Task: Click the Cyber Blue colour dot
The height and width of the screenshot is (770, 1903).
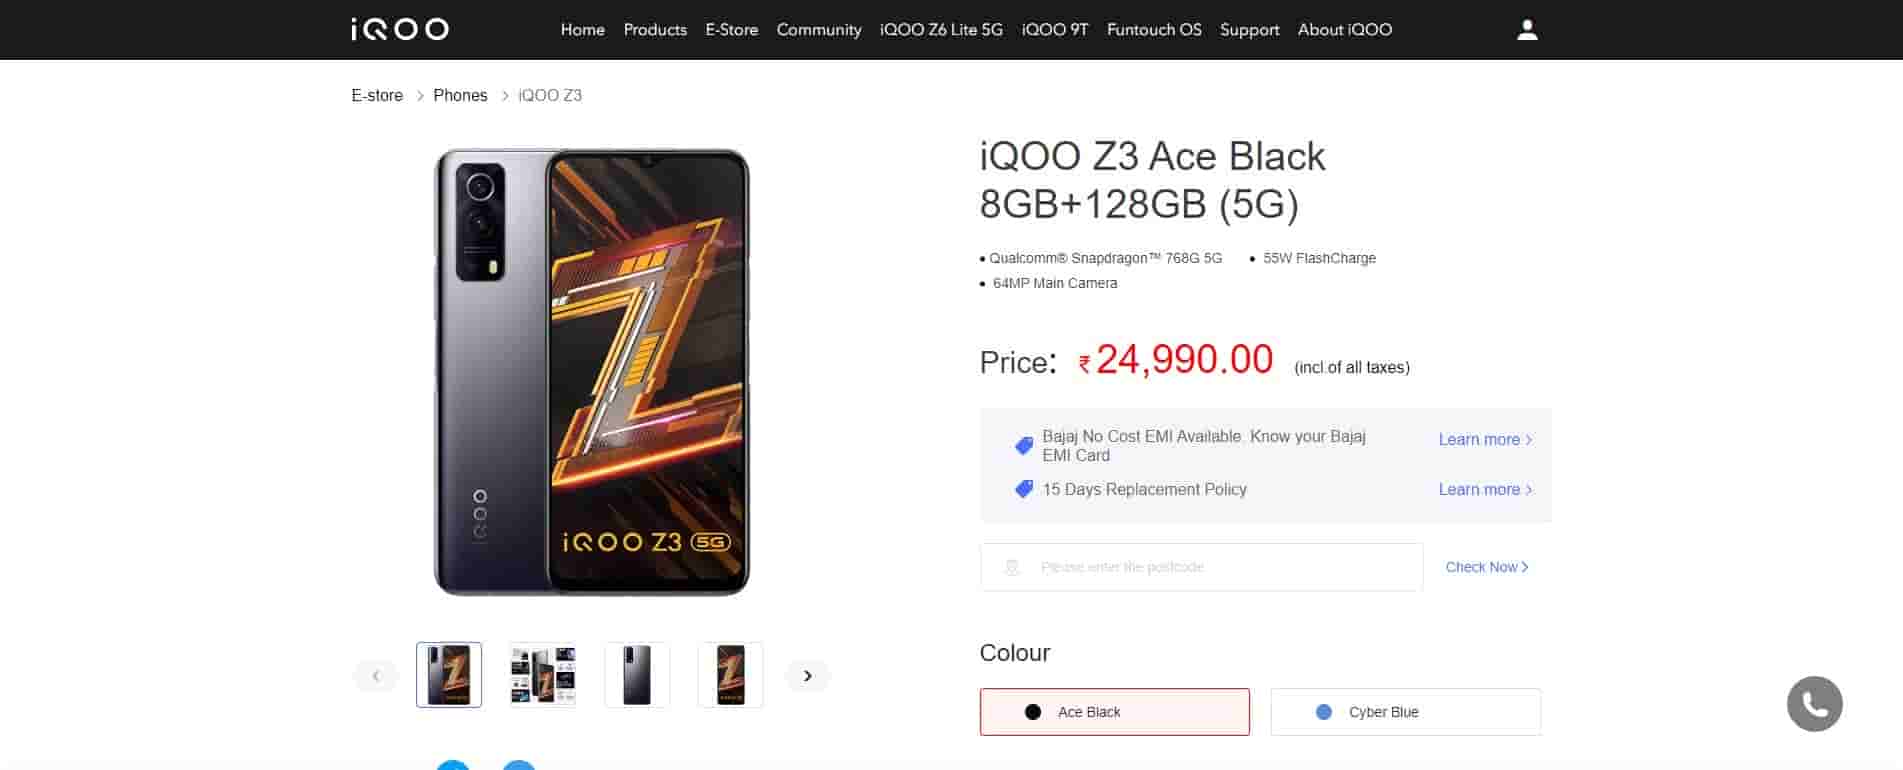Action: pyautogui.click(x=1324, y=712)
